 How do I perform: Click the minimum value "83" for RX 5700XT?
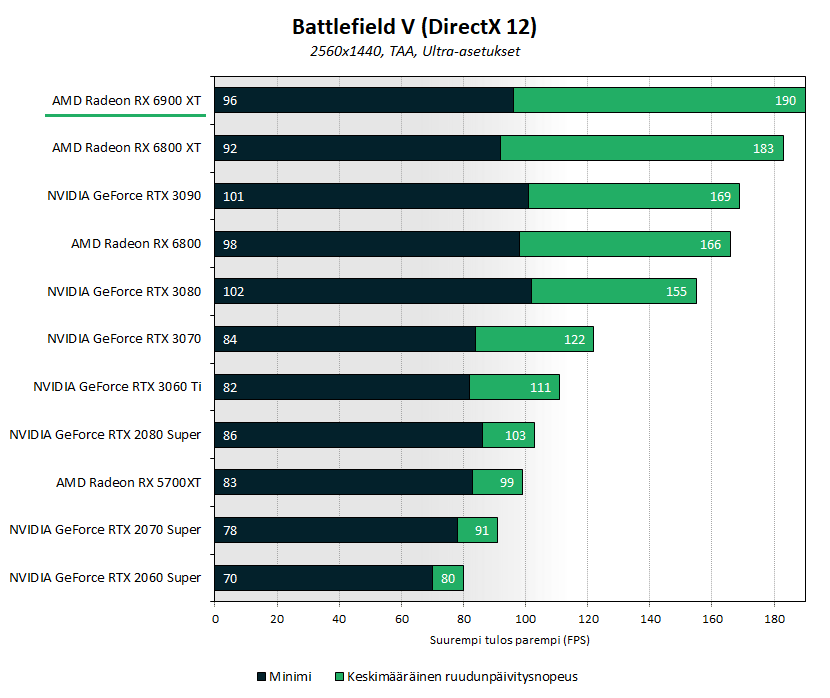pyautogui.click(x=230, y=483)
